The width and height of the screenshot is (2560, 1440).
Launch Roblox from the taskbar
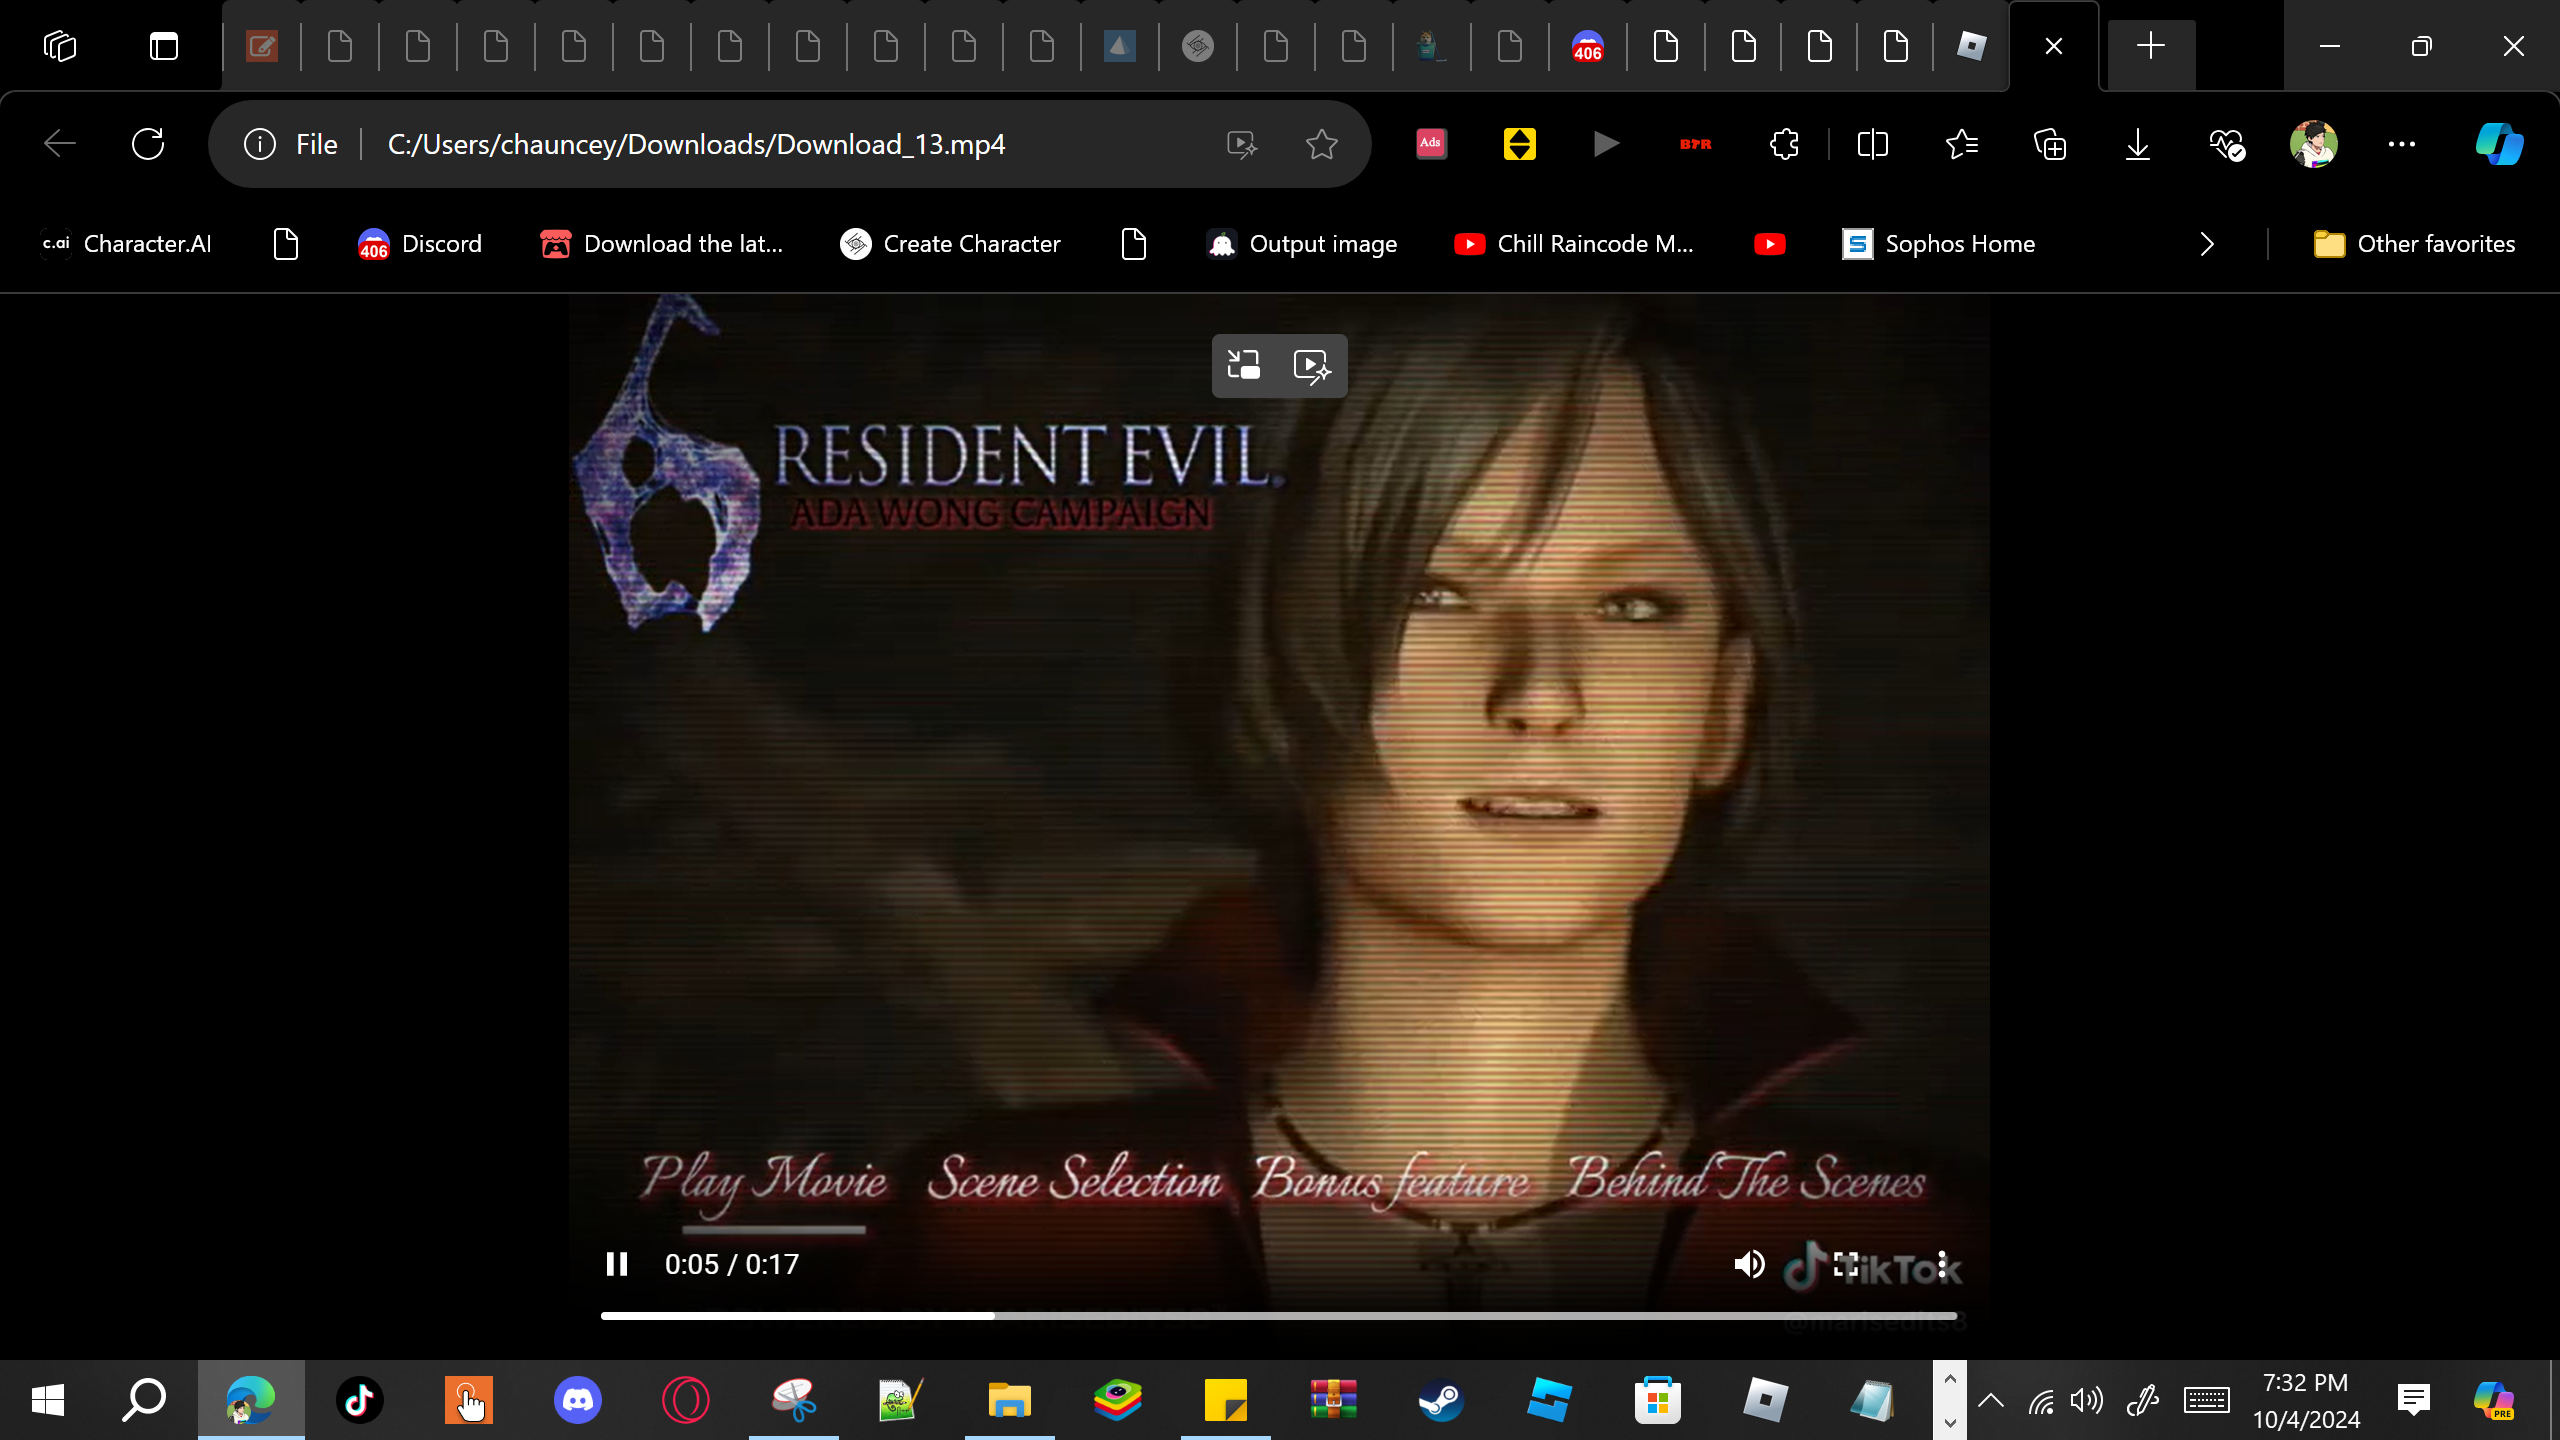pyautogui.click(x=1765, y=1400)
